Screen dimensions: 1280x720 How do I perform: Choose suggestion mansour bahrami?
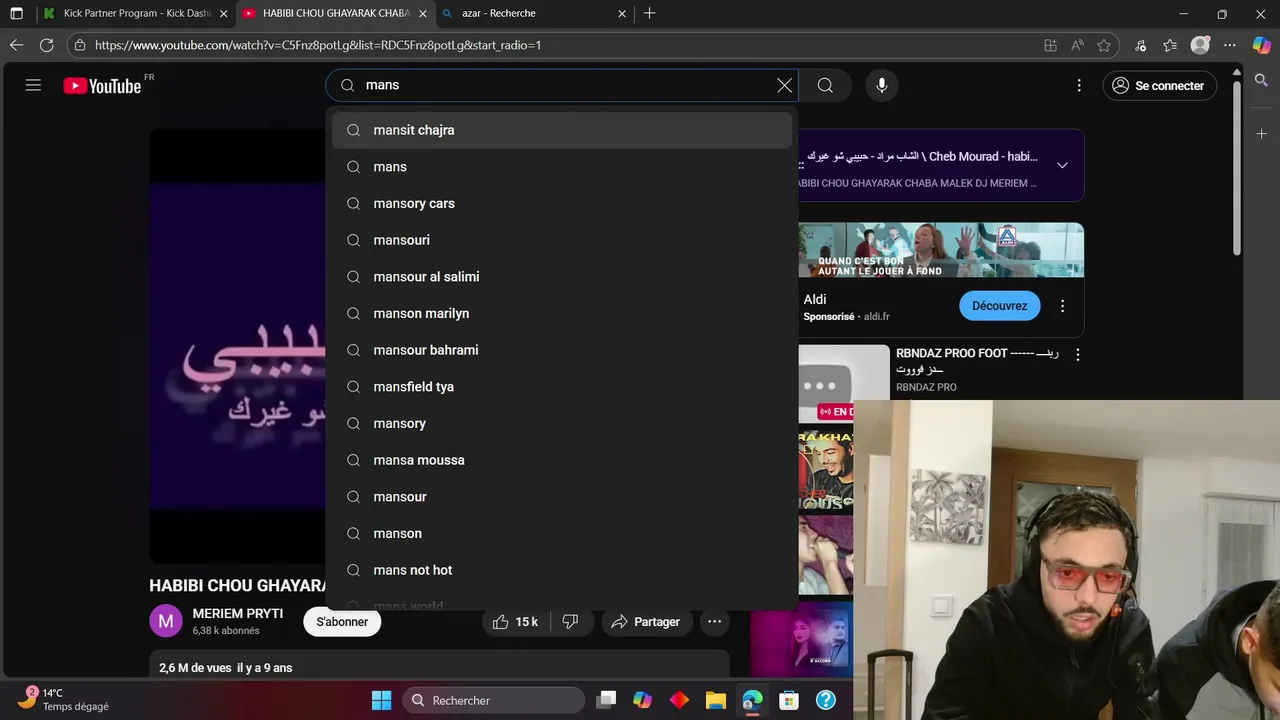[562, 350]
